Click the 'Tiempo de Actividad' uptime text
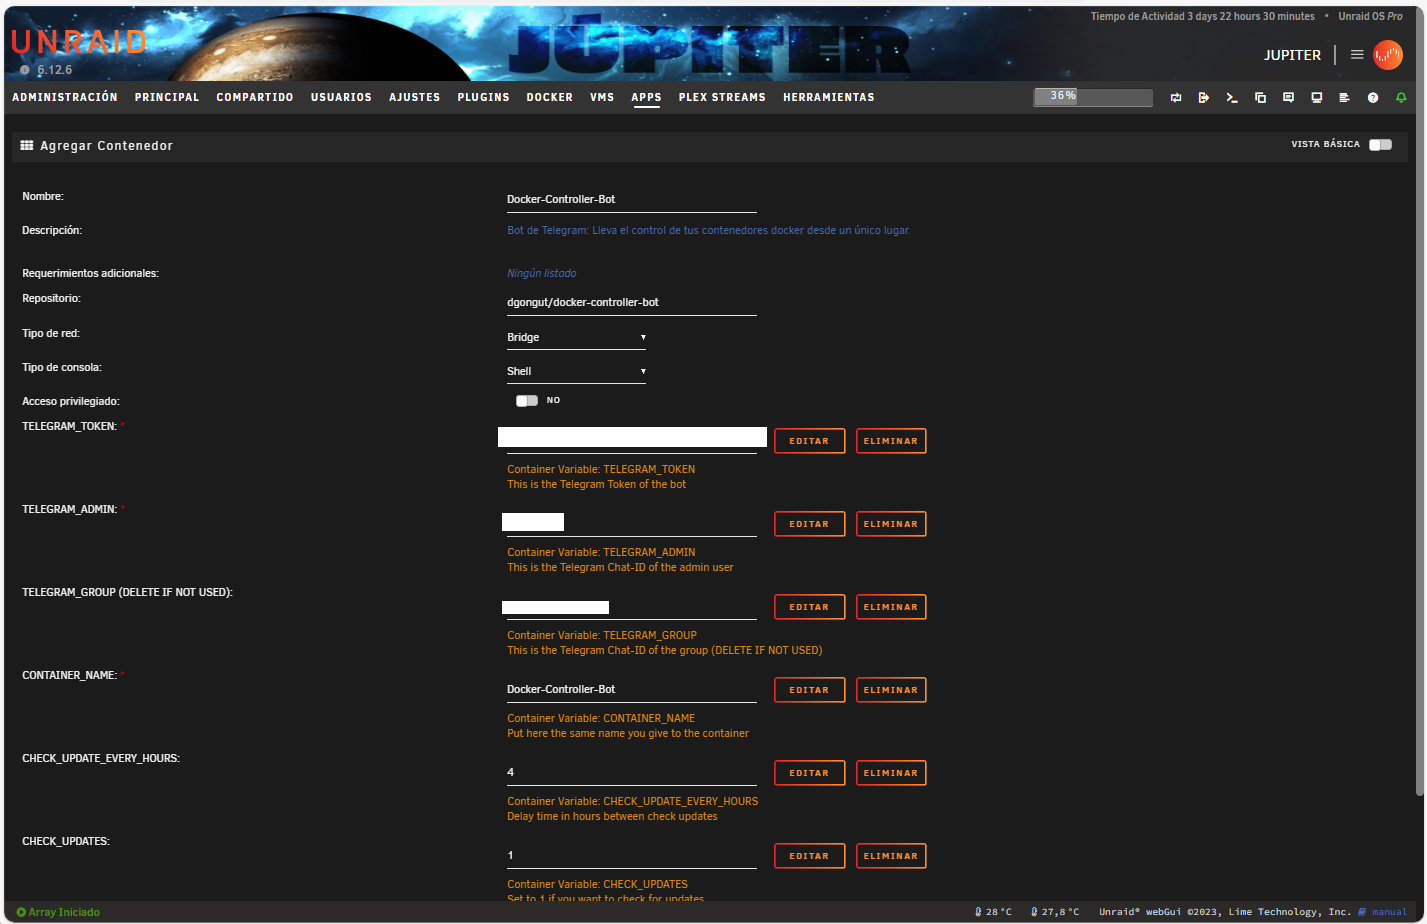The height and width of the screenshot is (924, 1427). point(1202,17)
